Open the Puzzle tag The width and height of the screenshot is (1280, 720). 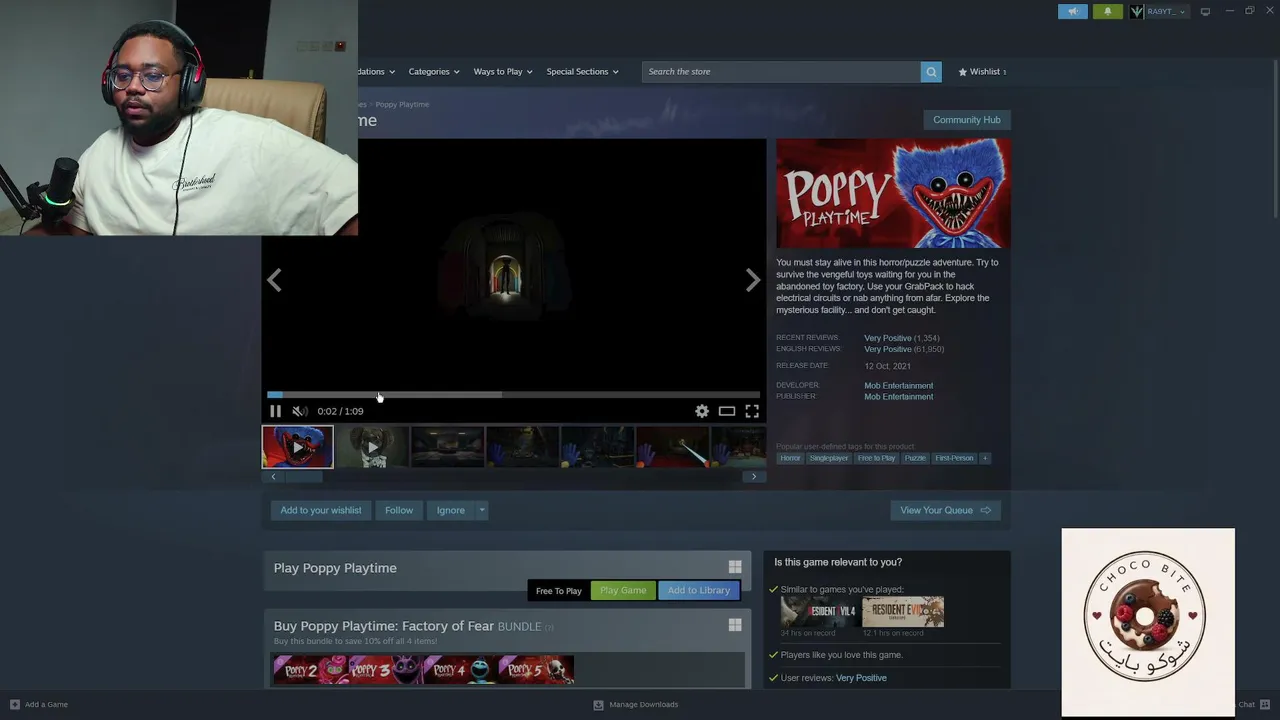[x=915, y=458]
